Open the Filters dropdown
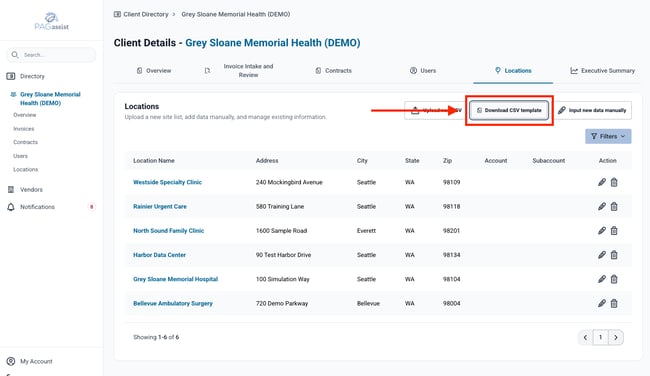 pos(608,136)
